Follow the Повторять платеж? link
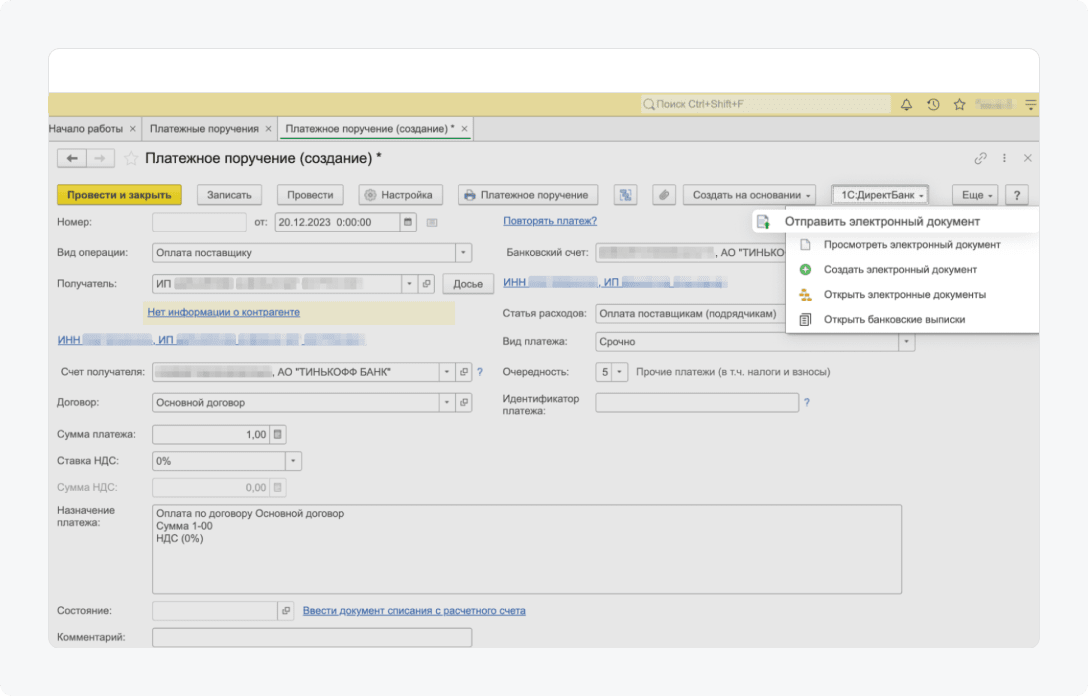Image resolution: width=1088 pixels, height=696 pixels. 550,221
